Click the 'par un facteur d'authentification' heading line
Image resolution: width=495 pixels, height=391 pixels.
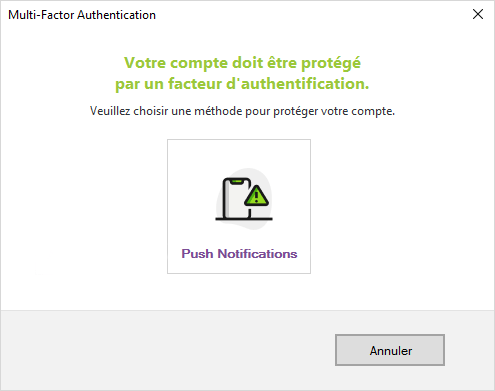click(242, 84)
